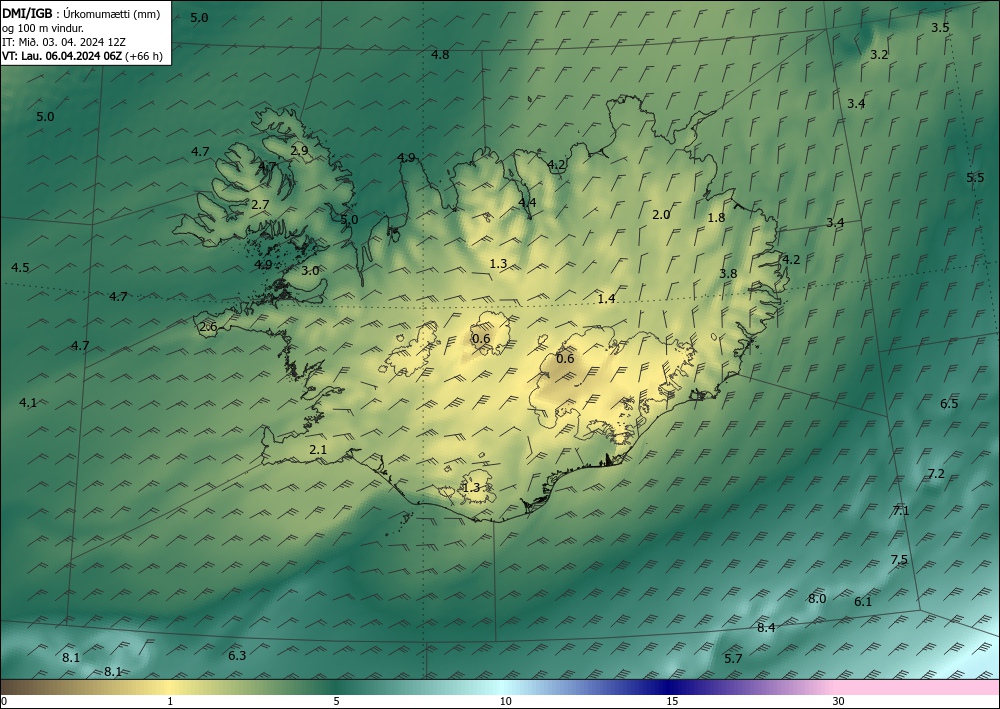1000x709 pixels.
Task: Select the value '7.5' on the map
Action: tap(899, 560)
